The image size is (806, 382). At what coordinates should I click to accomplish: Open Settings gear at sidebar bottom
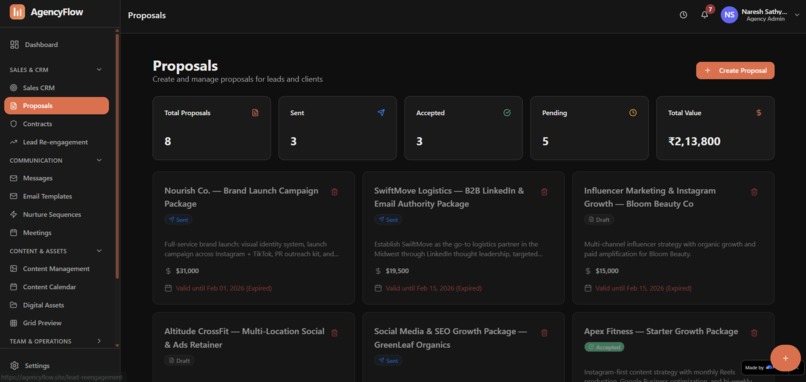pyautogui.click(x=14, y=366)
